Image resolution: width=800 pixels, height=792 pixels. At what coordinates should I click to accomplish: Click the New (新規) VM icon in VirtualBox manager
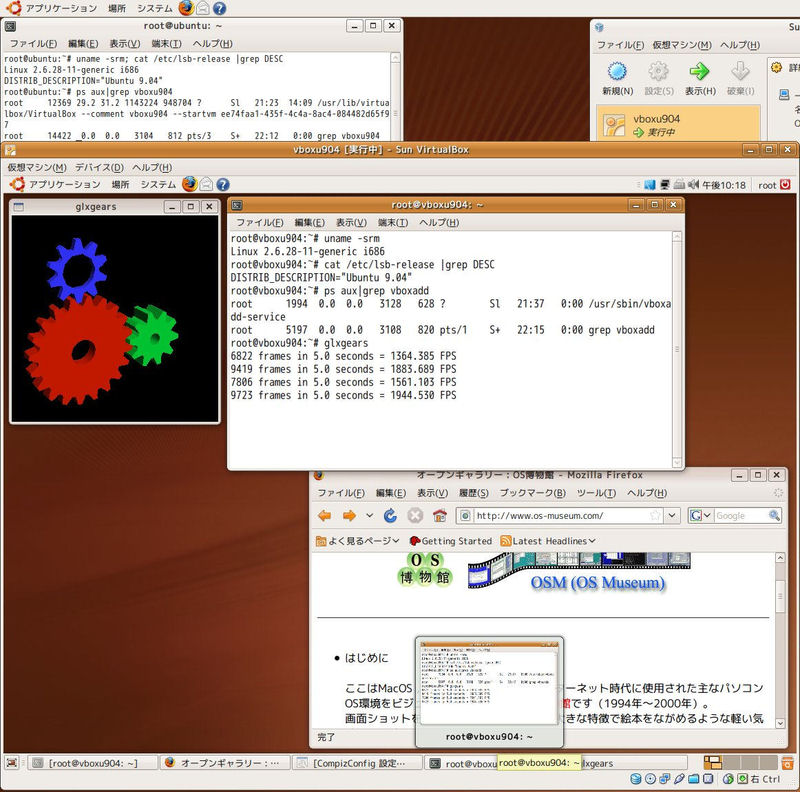pyautogui.click(x=617, y=71)
